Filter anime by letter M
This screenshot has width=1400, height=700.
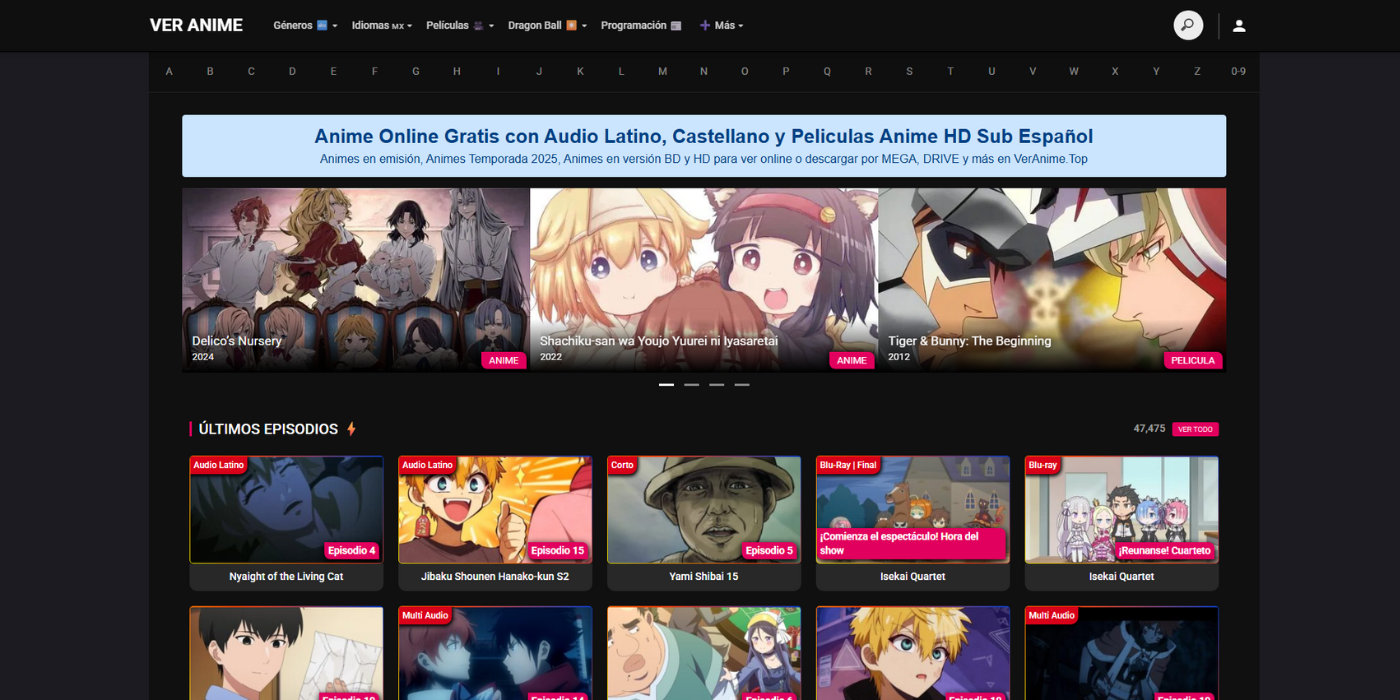662,71
